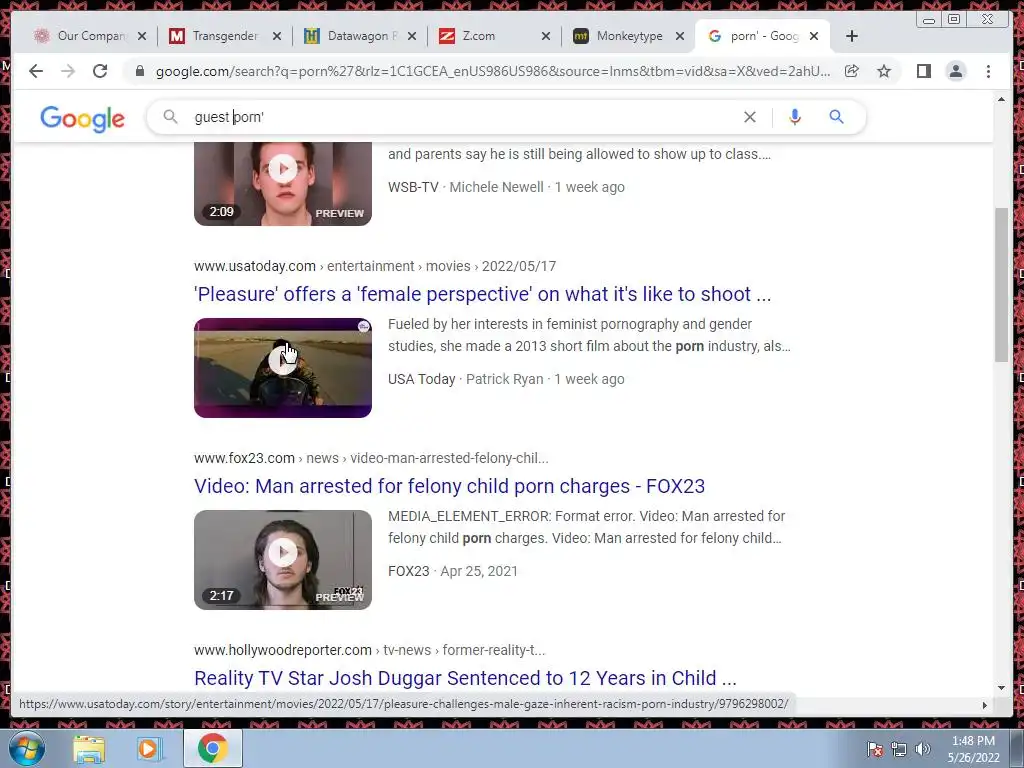The height and width of the screenshot is (768, 1024).
Task: Open a new tab
Action: coord(852,36)
